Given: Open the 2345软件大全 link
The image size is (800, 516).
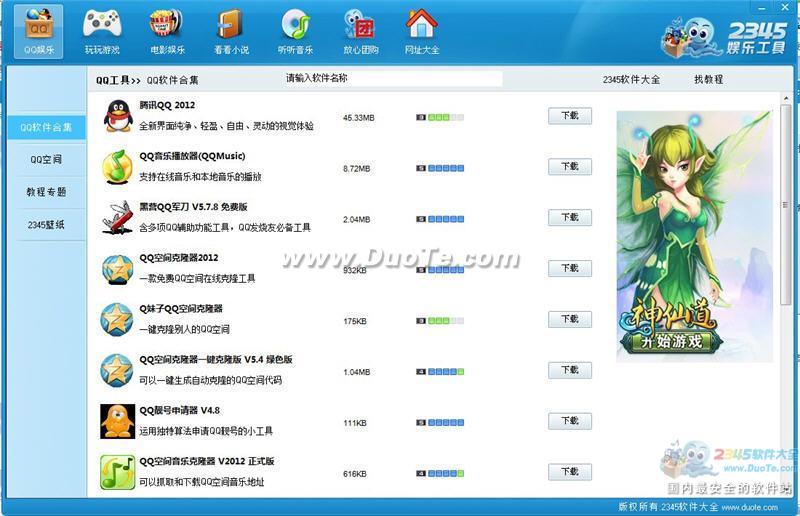Looking at the screenshot, I should click(631, 80).
